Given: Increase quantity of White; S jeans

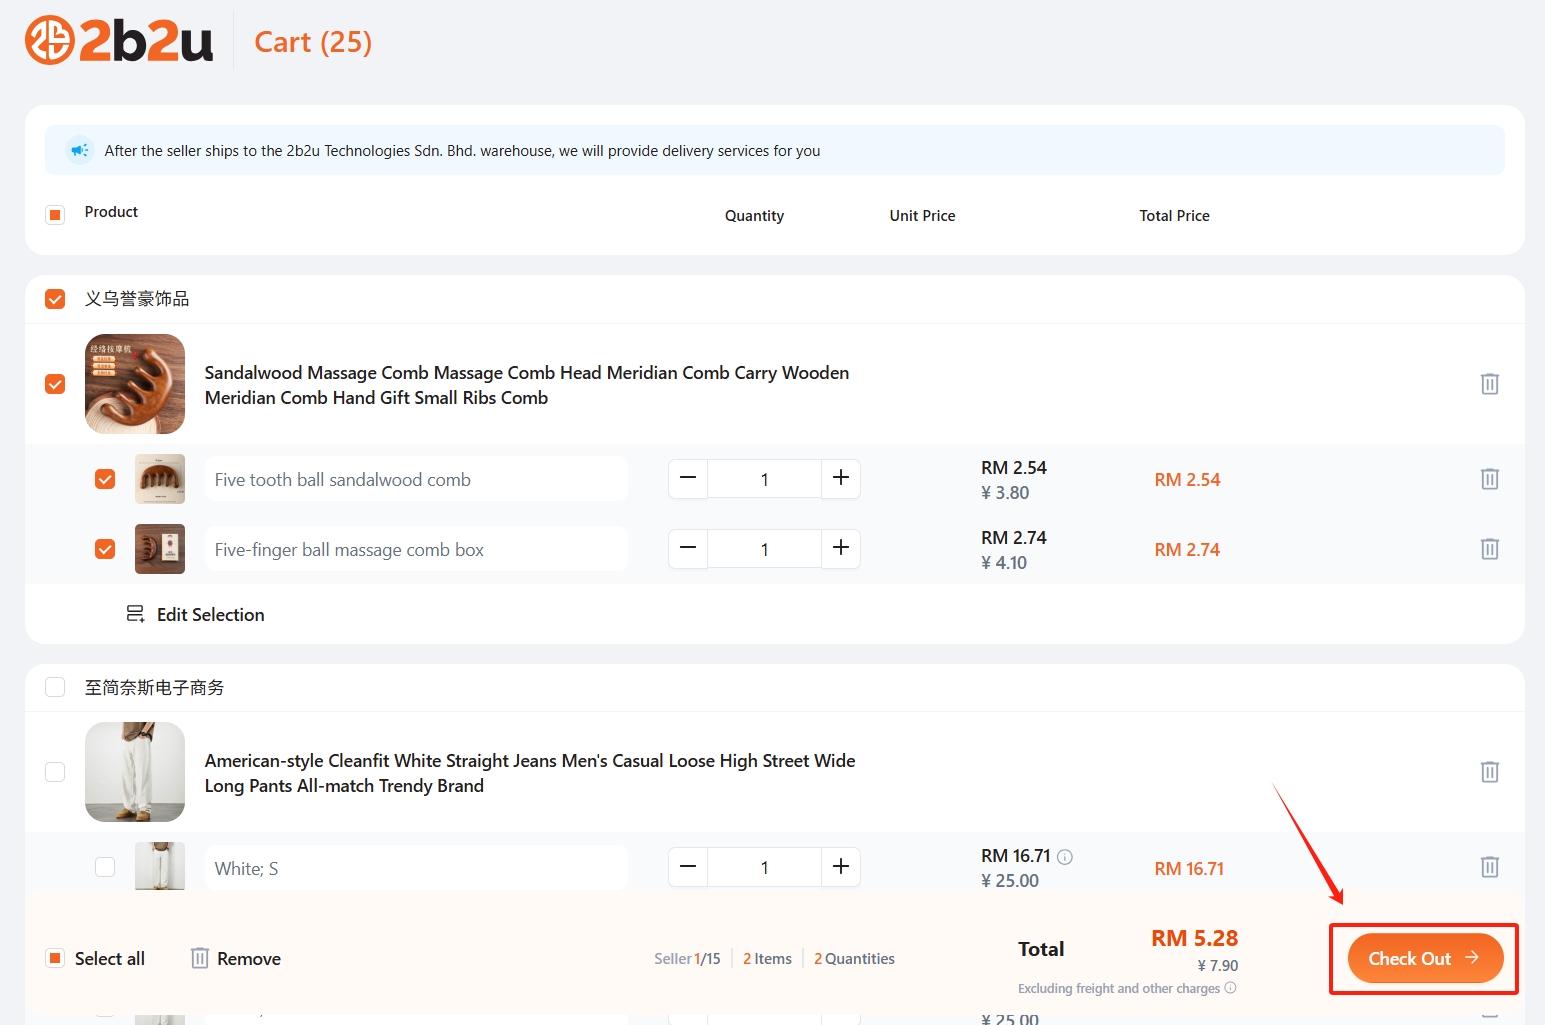Looking at the screenshot, I should pos(840,867).
